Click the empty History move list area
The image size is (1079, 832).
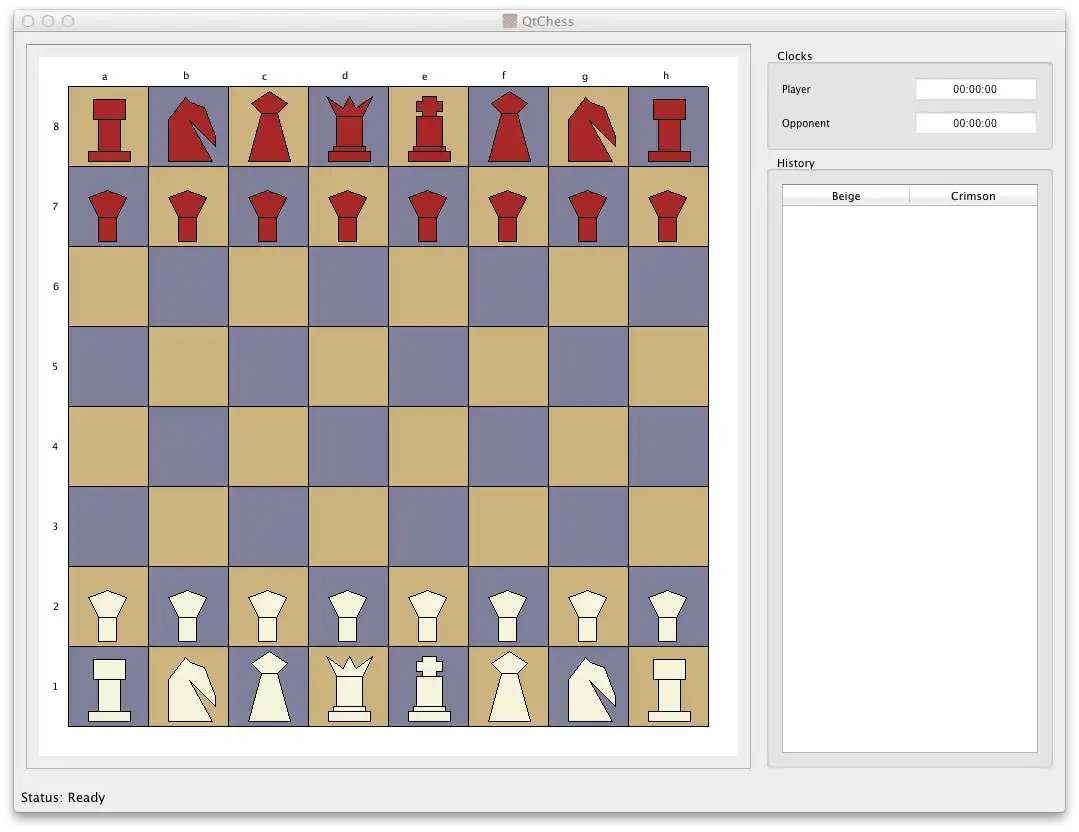[x=909, y=478]
